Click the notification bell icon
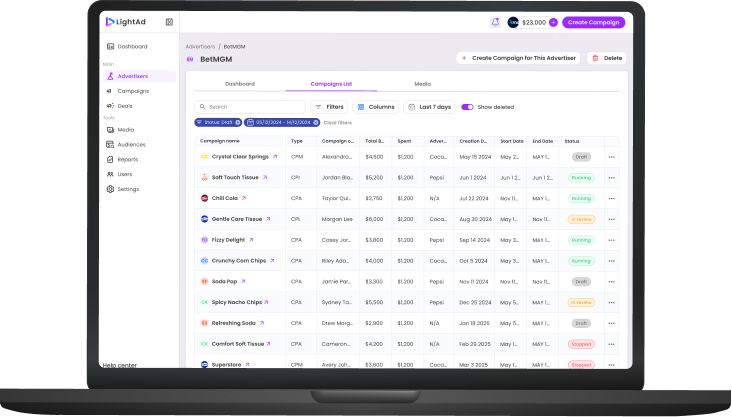The image size is (732, 417). (x=495, y=22)
